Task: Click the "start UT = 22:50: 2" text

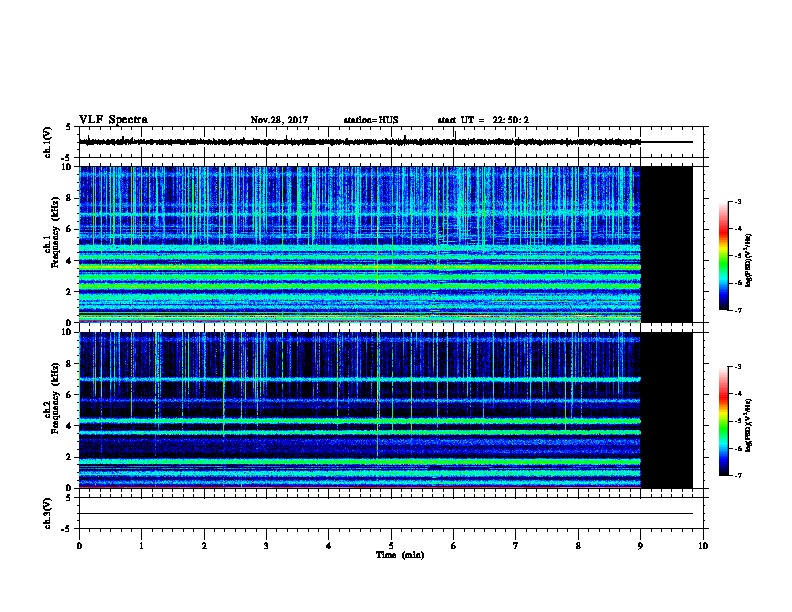Action: [483, 120]
